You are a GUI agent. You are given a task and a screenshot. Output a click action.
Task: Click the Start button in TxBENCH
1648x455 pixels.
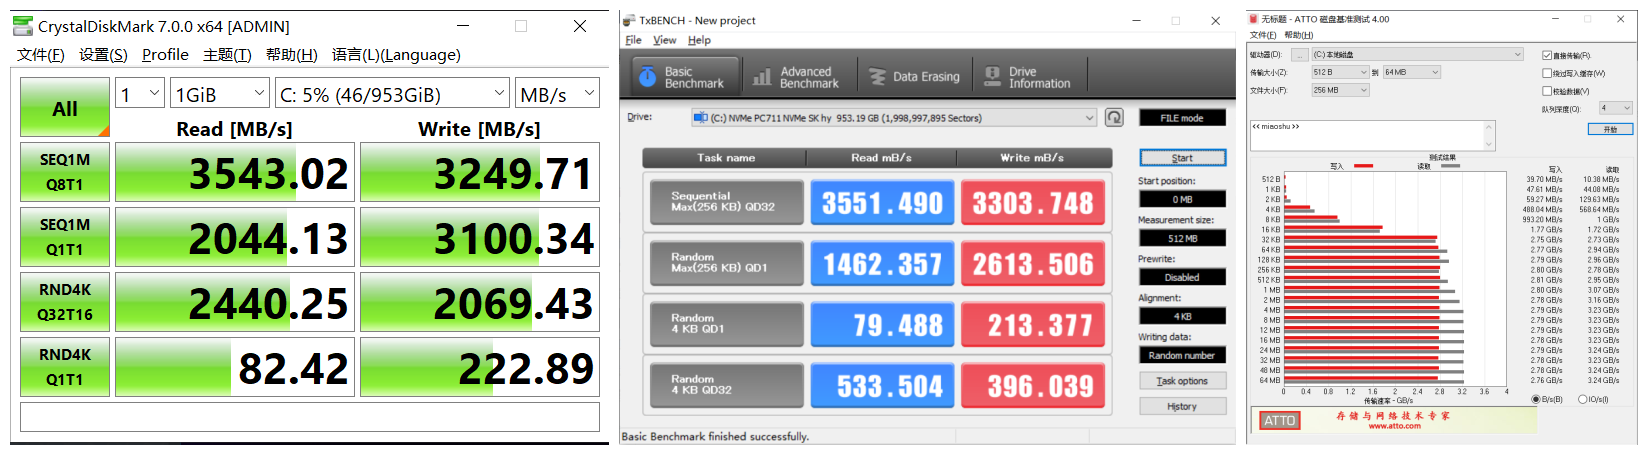click(1182, 158)
